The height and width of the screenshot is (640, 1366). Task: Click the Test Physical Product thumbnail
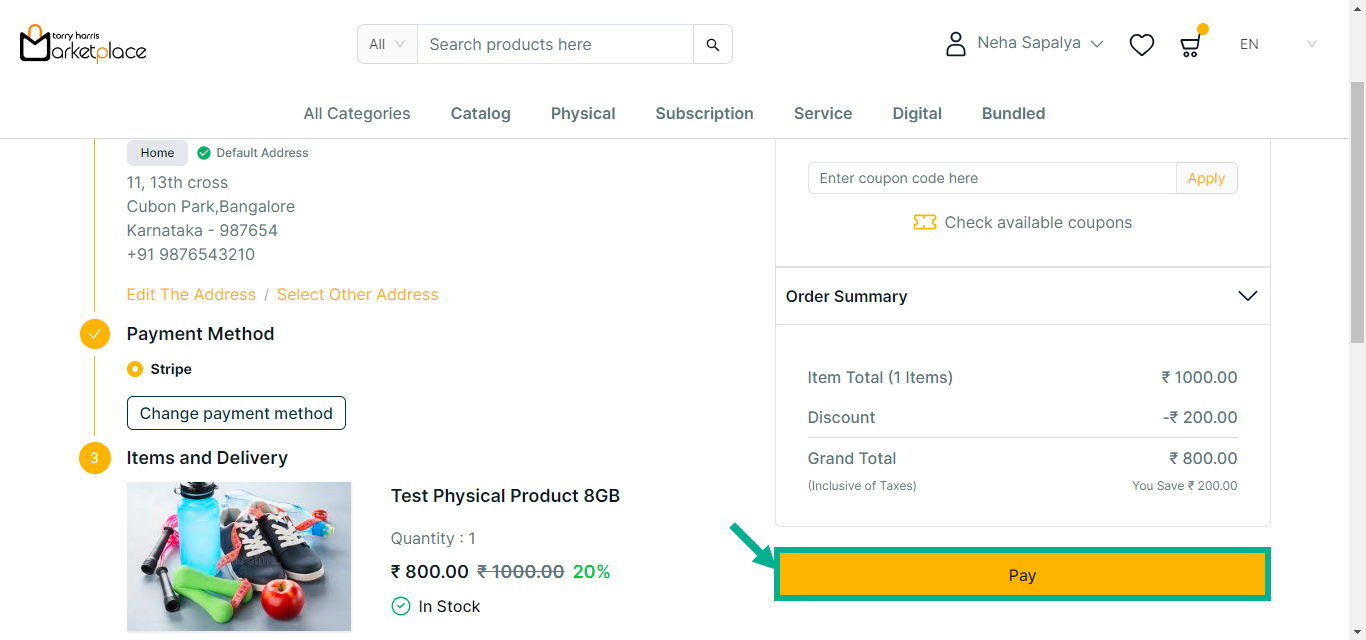coord(239,556)
